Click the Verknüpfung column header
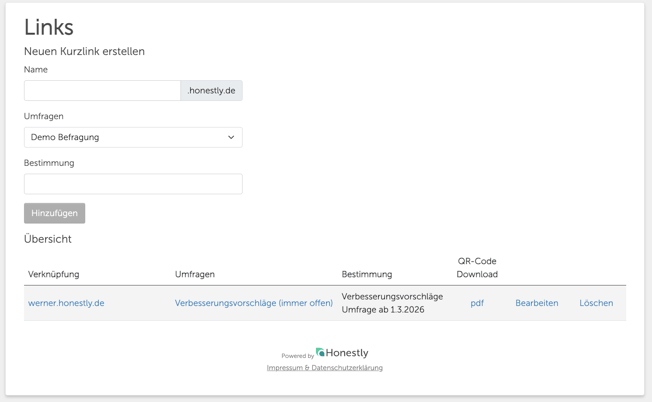The width and height of the screenshot is (652, 402). click(x=54, y=274)
